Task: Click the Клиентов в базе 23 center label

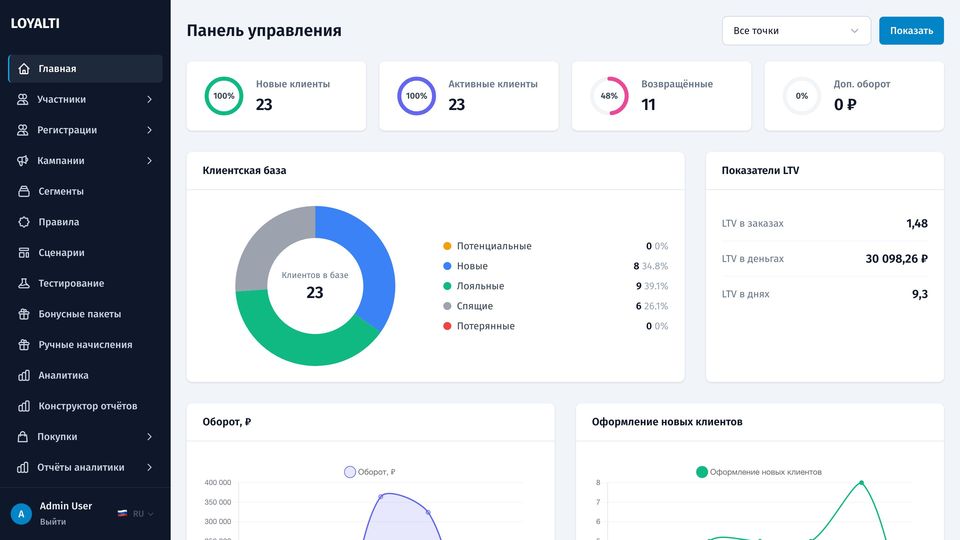Action: click(x=315, y=285)
